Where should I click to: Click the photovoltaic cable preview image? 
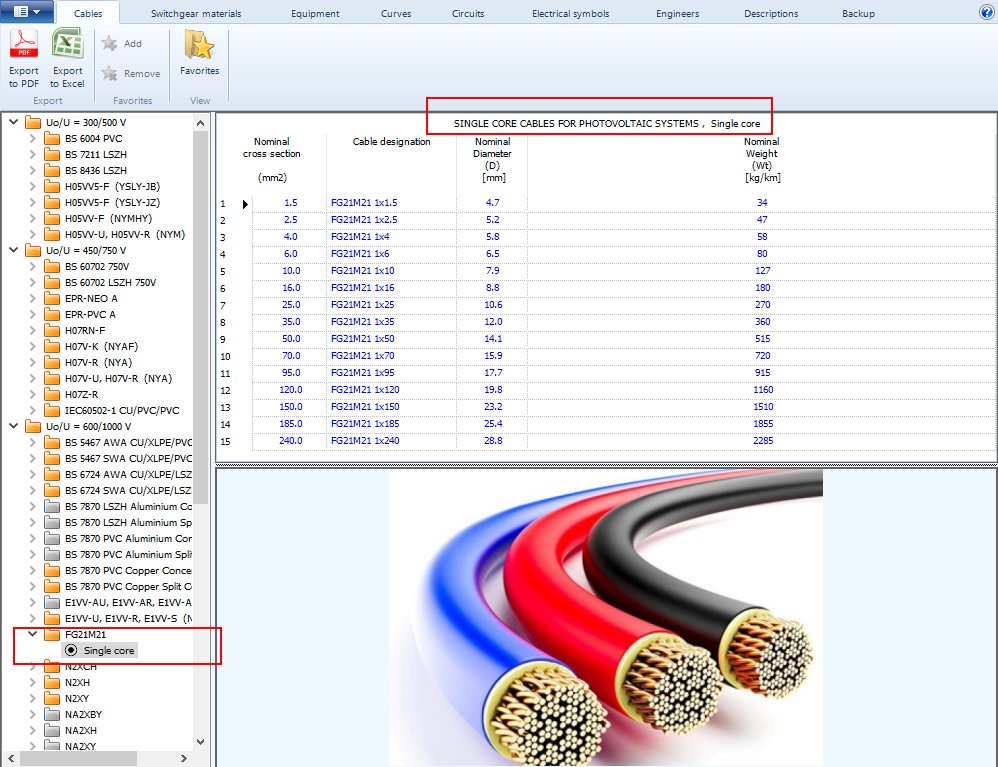pyautogui.click(x=605, y=617)
